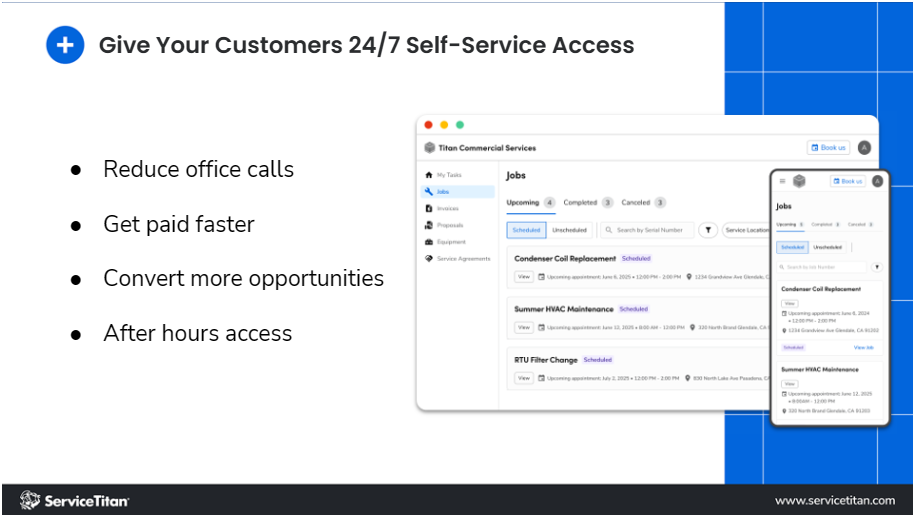Click the Search by Job Number field in mobile view
Image resolution: width=915 pixels, height=517 pixels.
point(822,267)
